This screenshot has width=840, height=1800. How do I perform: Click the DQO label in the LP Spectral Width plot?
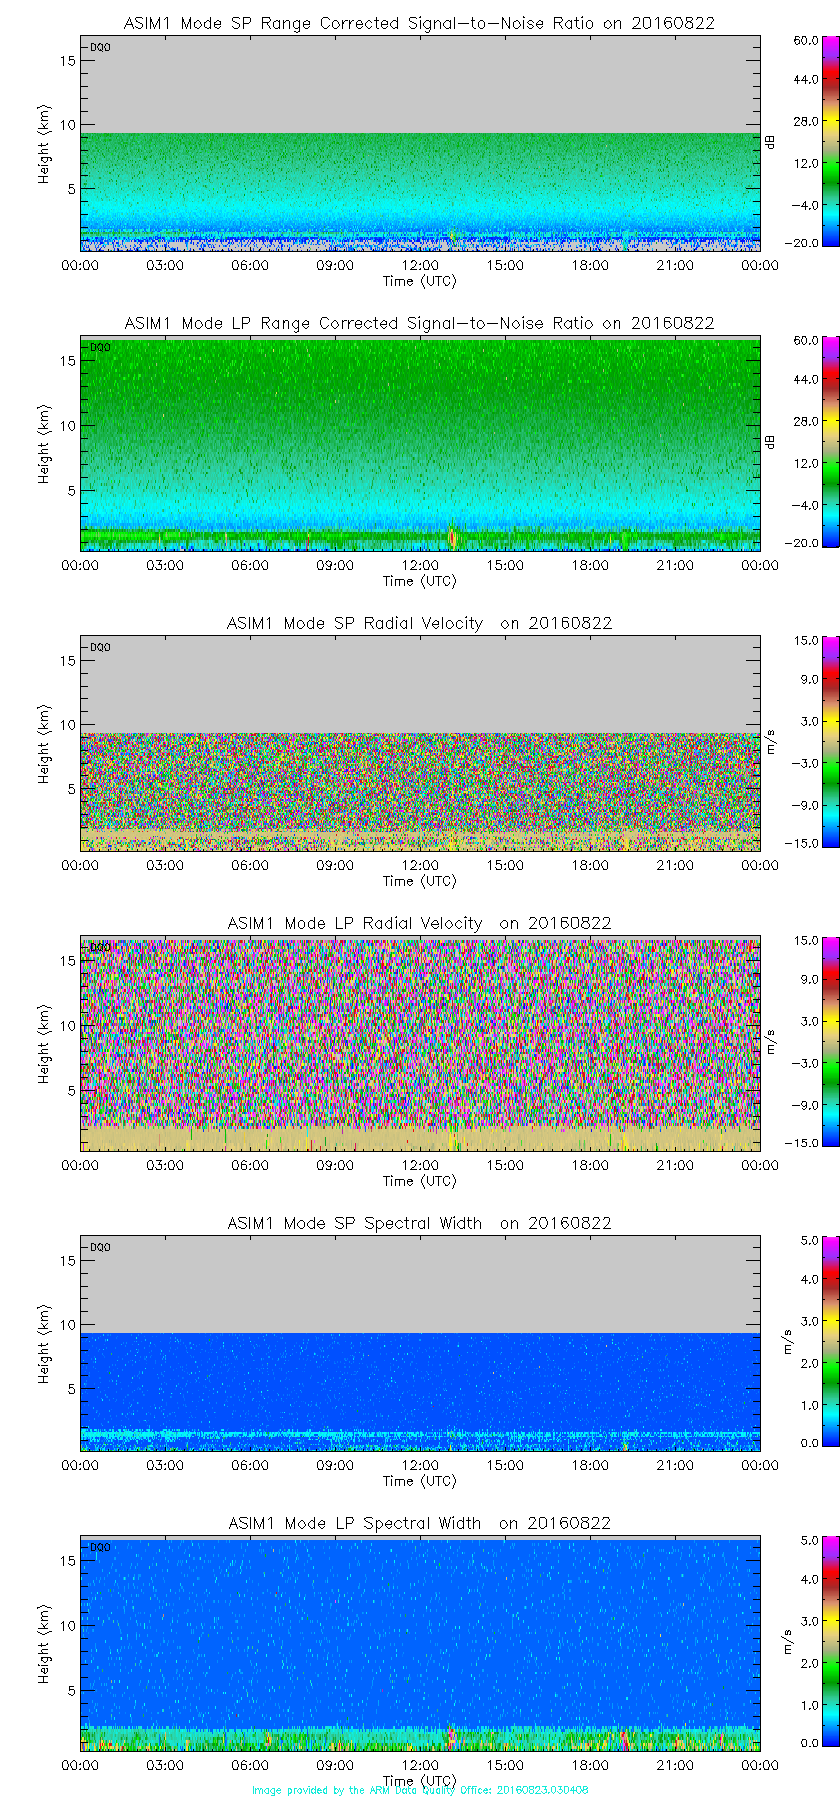(100, 1547)
